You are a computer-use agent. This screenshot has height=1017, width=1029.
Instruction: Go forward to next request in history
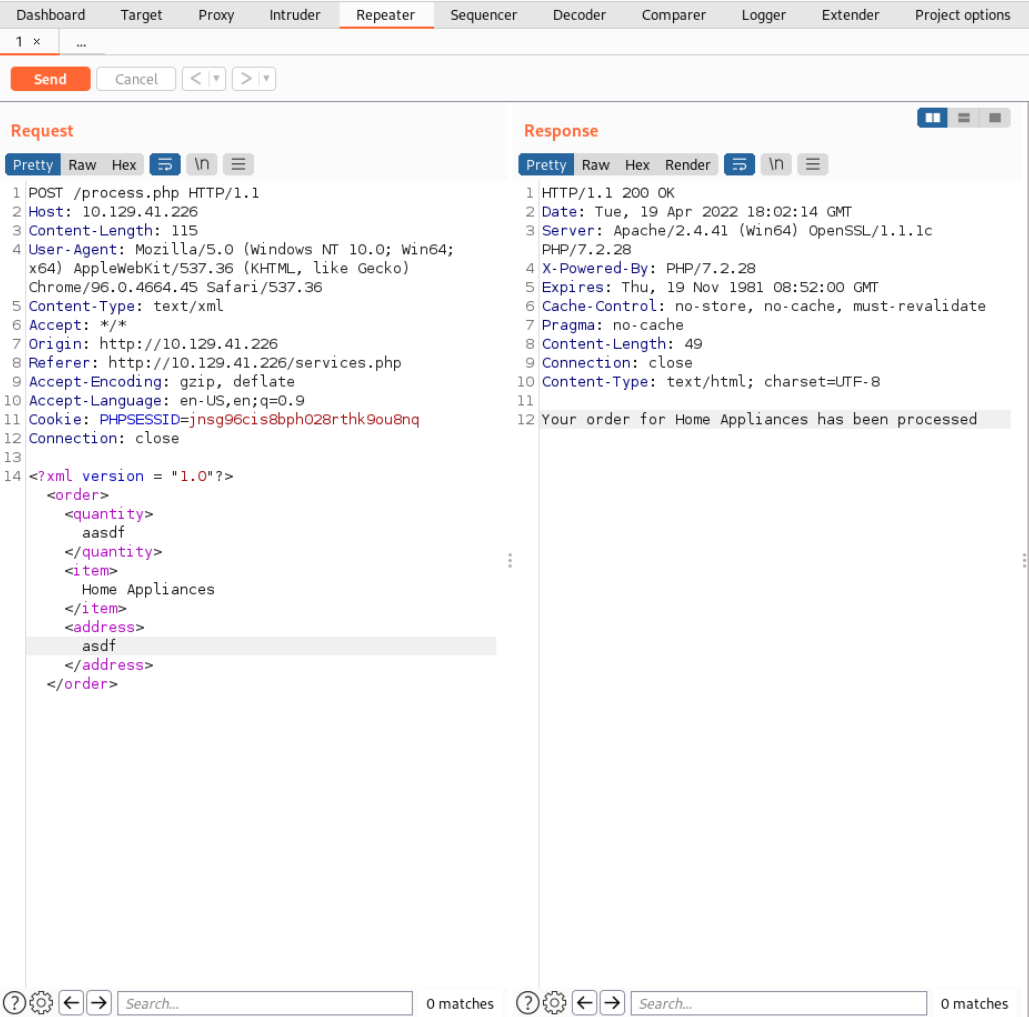[245, 79]
